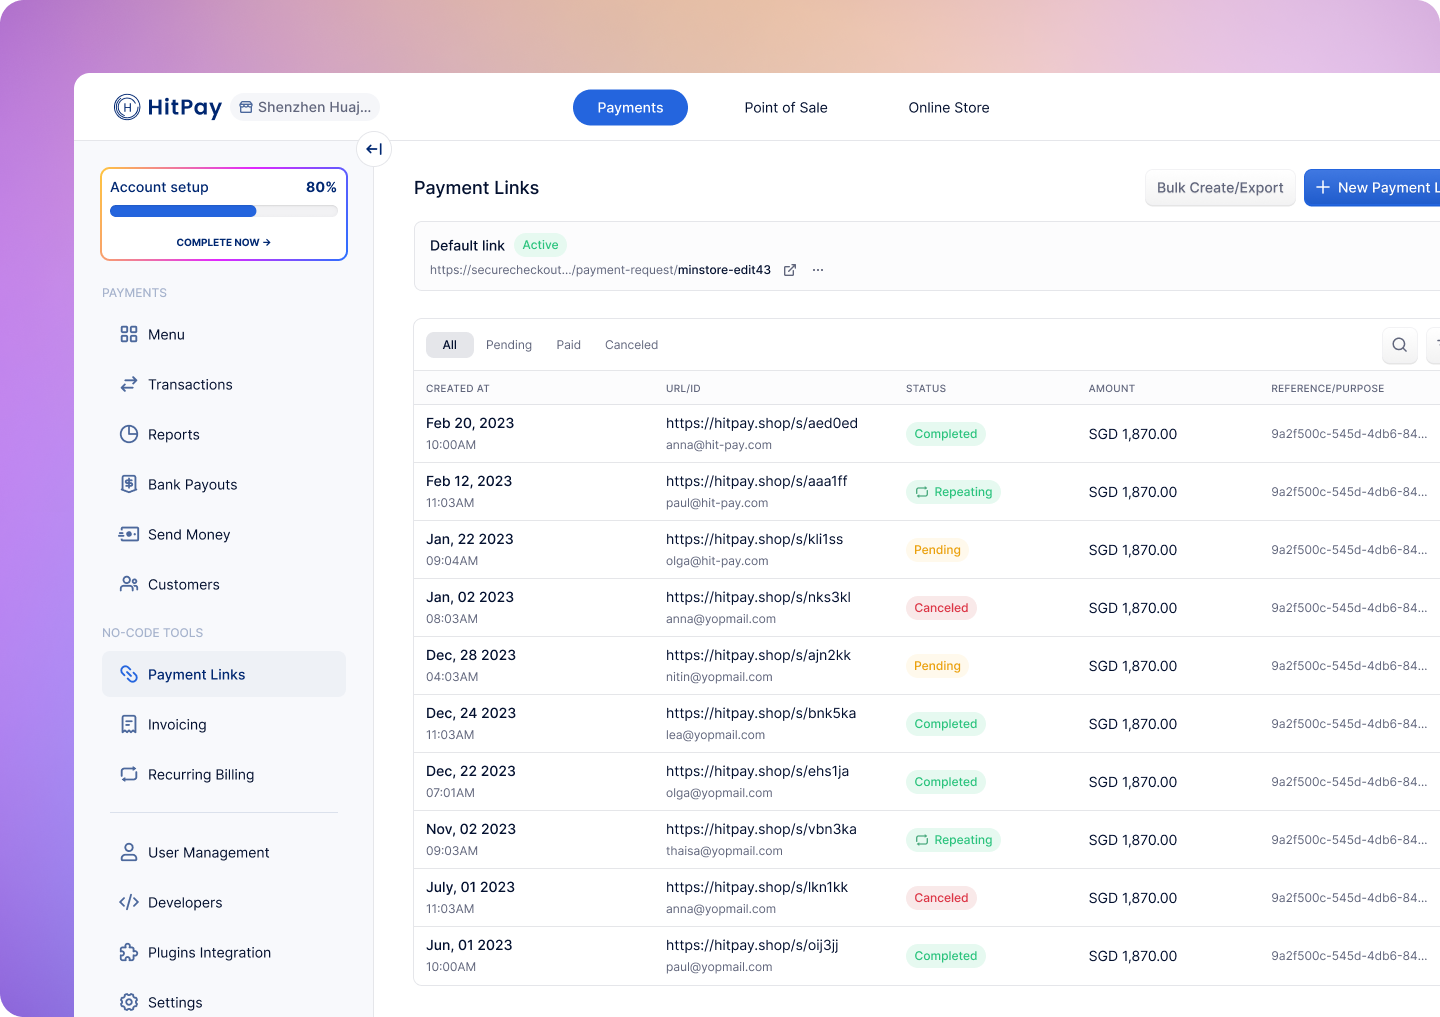Click the New Payment Link button

click(x=1372, y=188)
